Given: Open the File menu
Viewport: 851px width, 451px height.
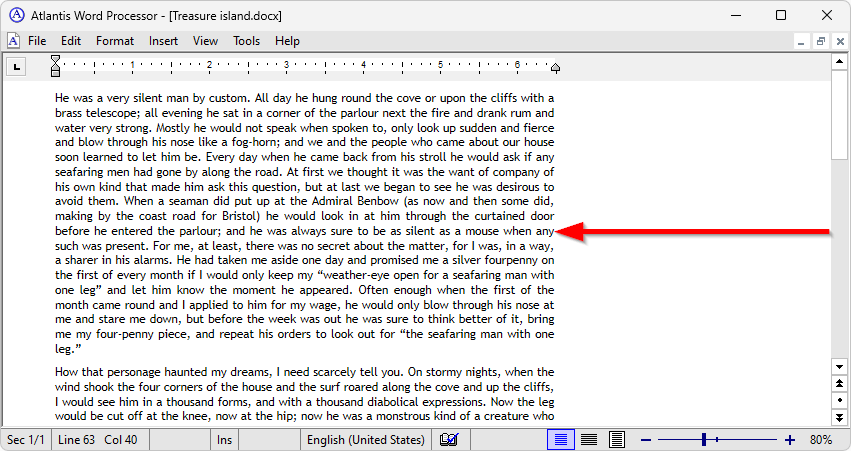Looking at the screenshot, I should pos(37,41).
